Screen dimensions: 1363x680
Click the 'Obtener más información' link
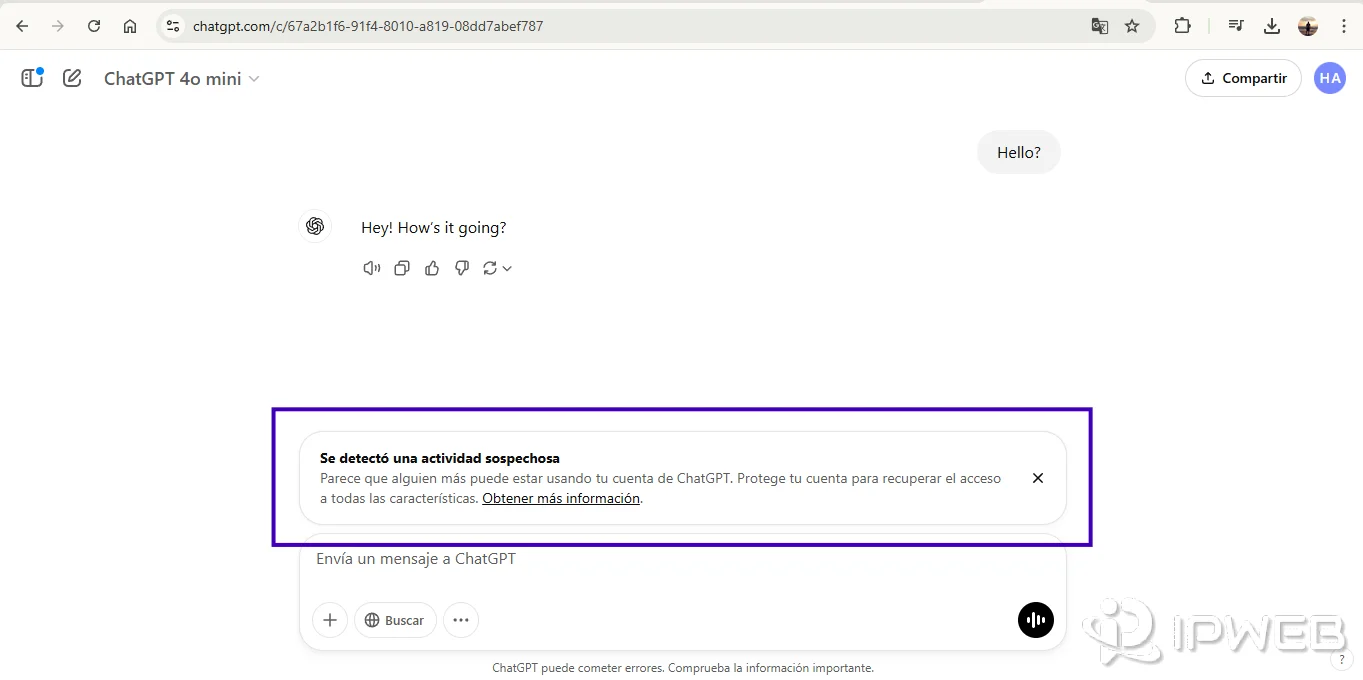(x=561, y=498)
